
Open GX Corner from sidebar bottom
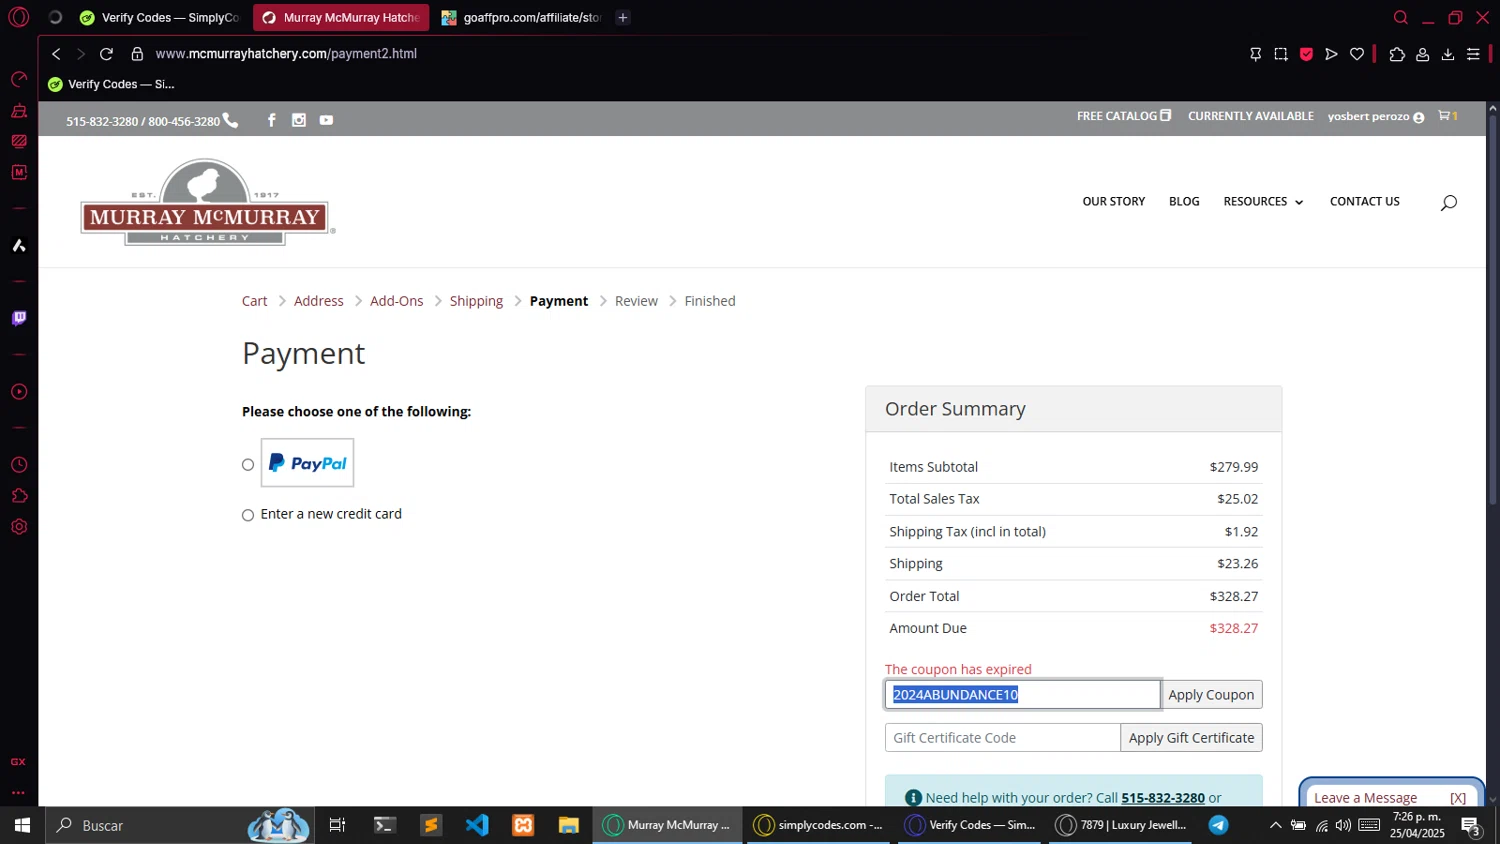[x=19, y=762]
